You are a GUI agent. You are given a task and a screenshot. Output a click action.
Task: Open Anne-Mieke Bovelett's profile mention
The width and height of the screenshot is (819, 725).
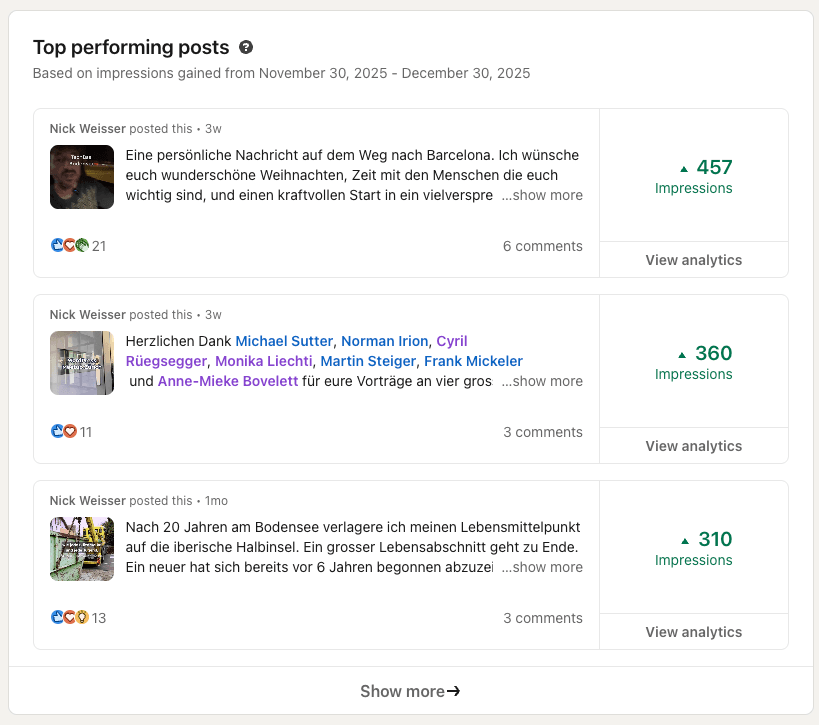click(x=228, y=381)
